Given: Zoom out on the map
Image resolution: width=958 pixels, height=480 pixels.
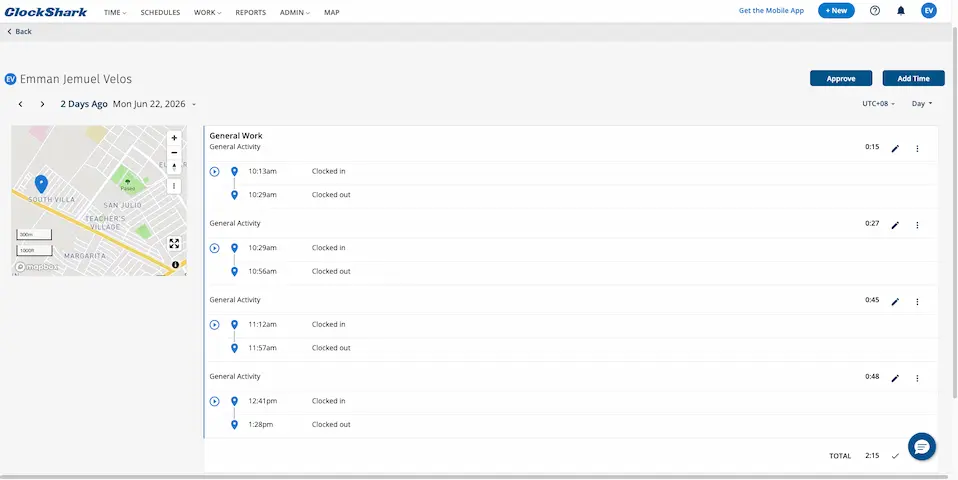Looking at the screenshot, I should pos(174,153).
